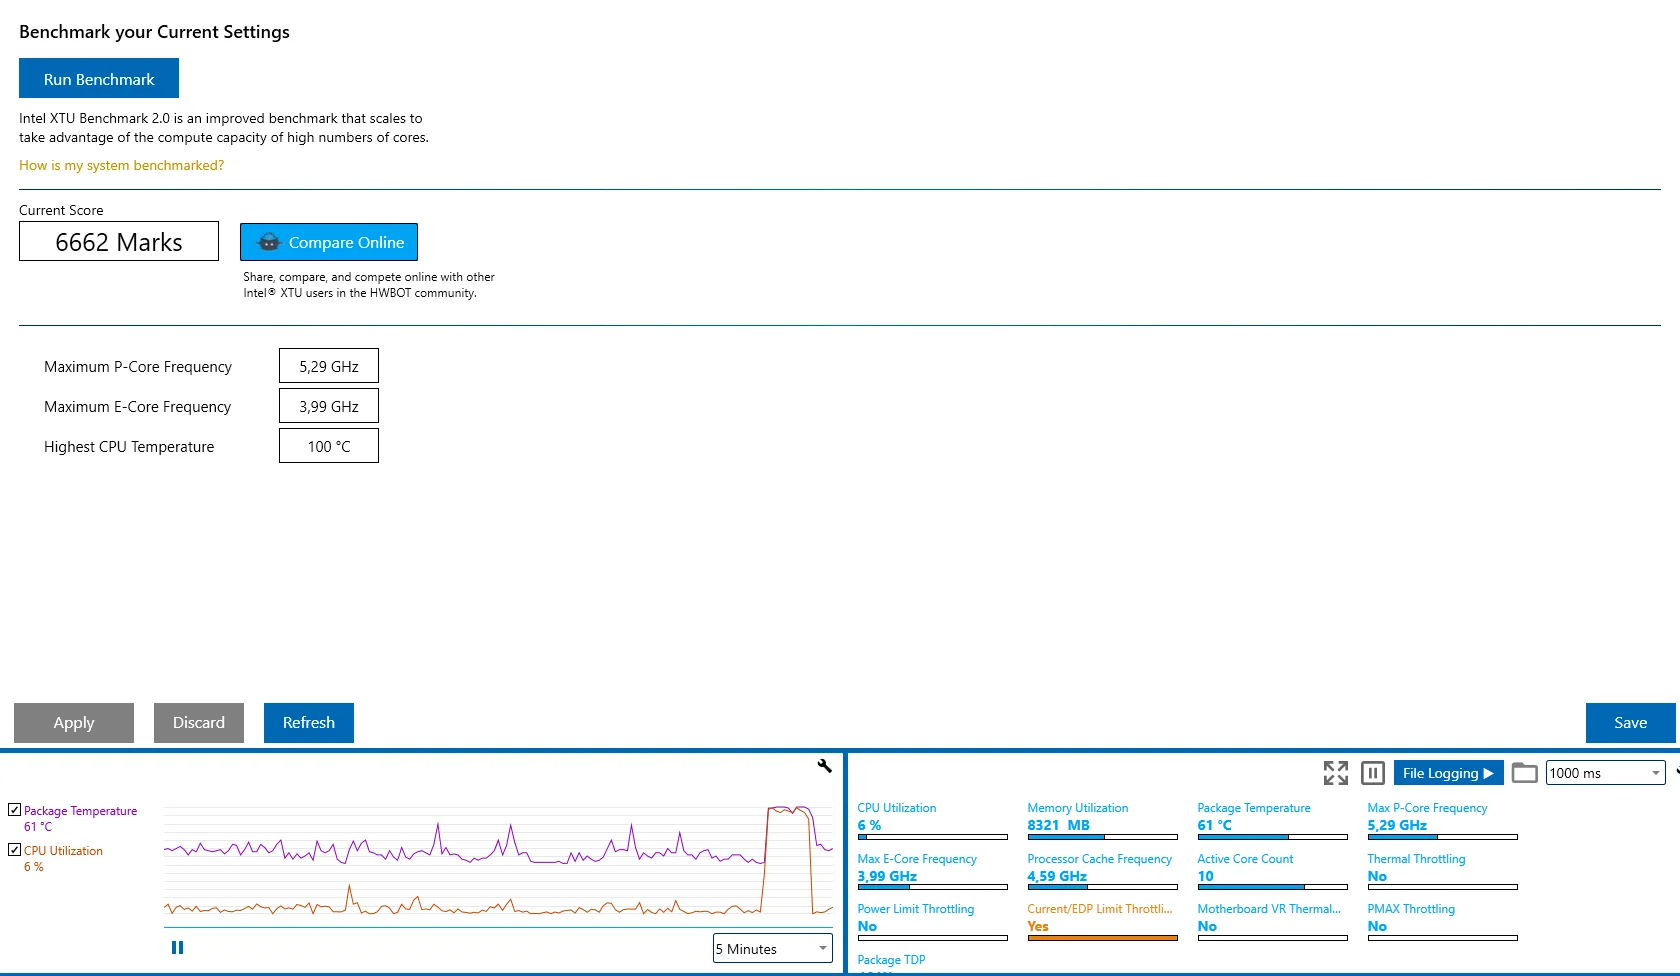The image size is (1680, 976).
Task: Open the How is my system benchmarked link
Action: (x=121, y=165)
